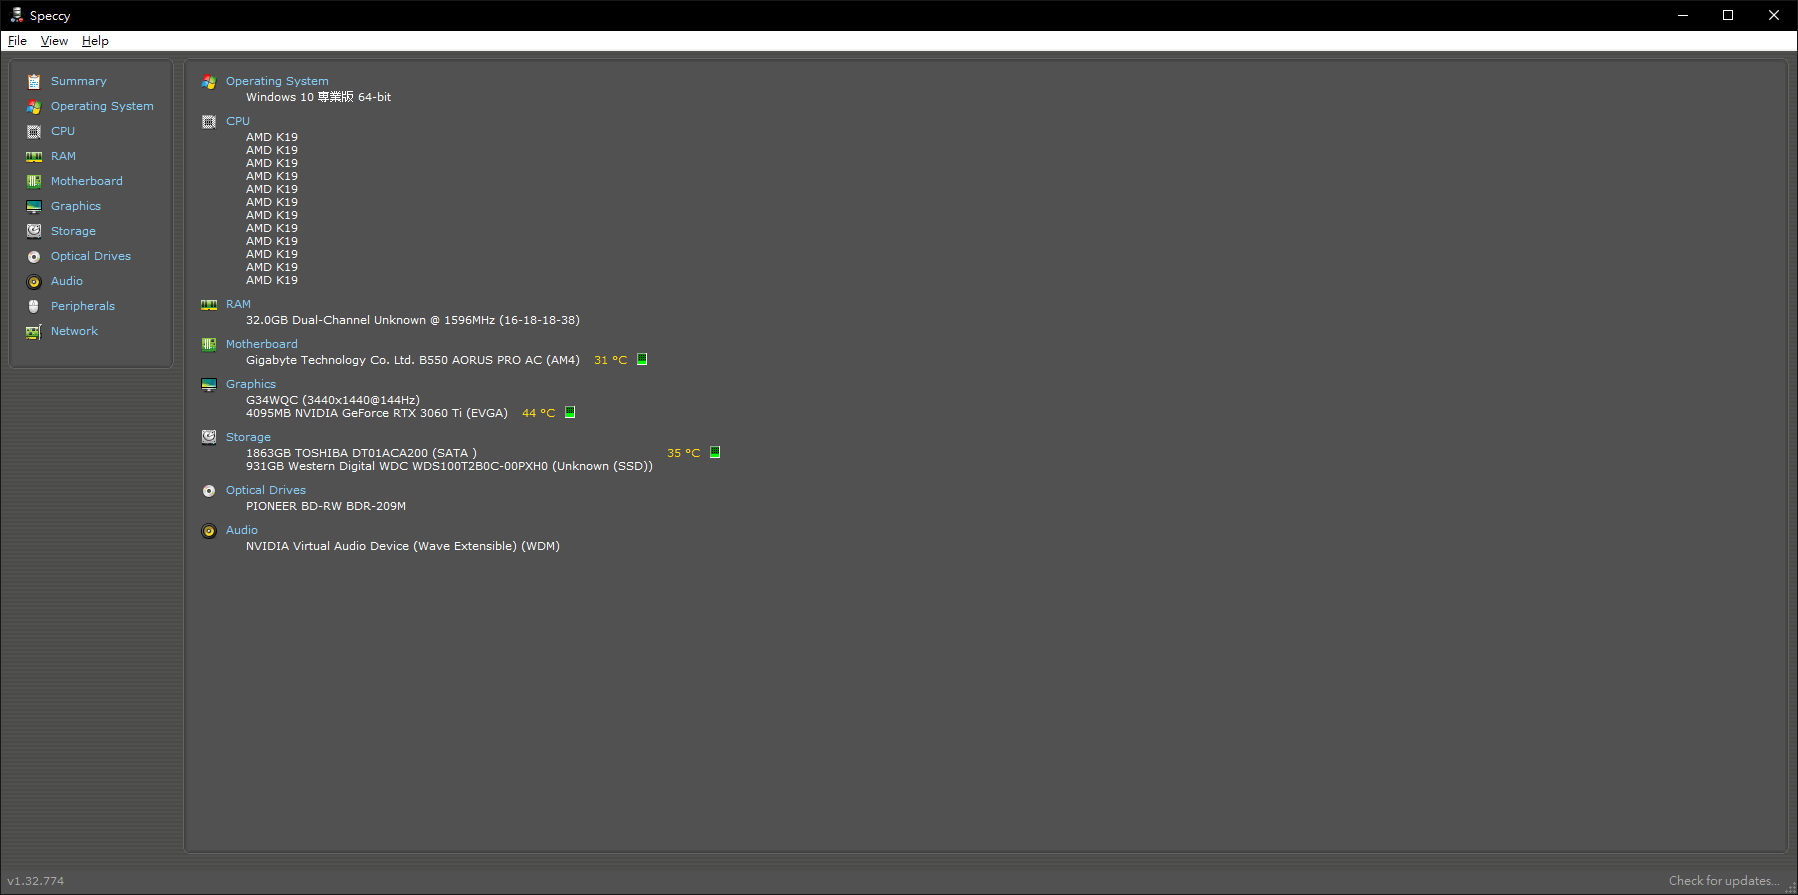
Task: Click the board icon beside Motherboard heading
Action: point(209,345)
